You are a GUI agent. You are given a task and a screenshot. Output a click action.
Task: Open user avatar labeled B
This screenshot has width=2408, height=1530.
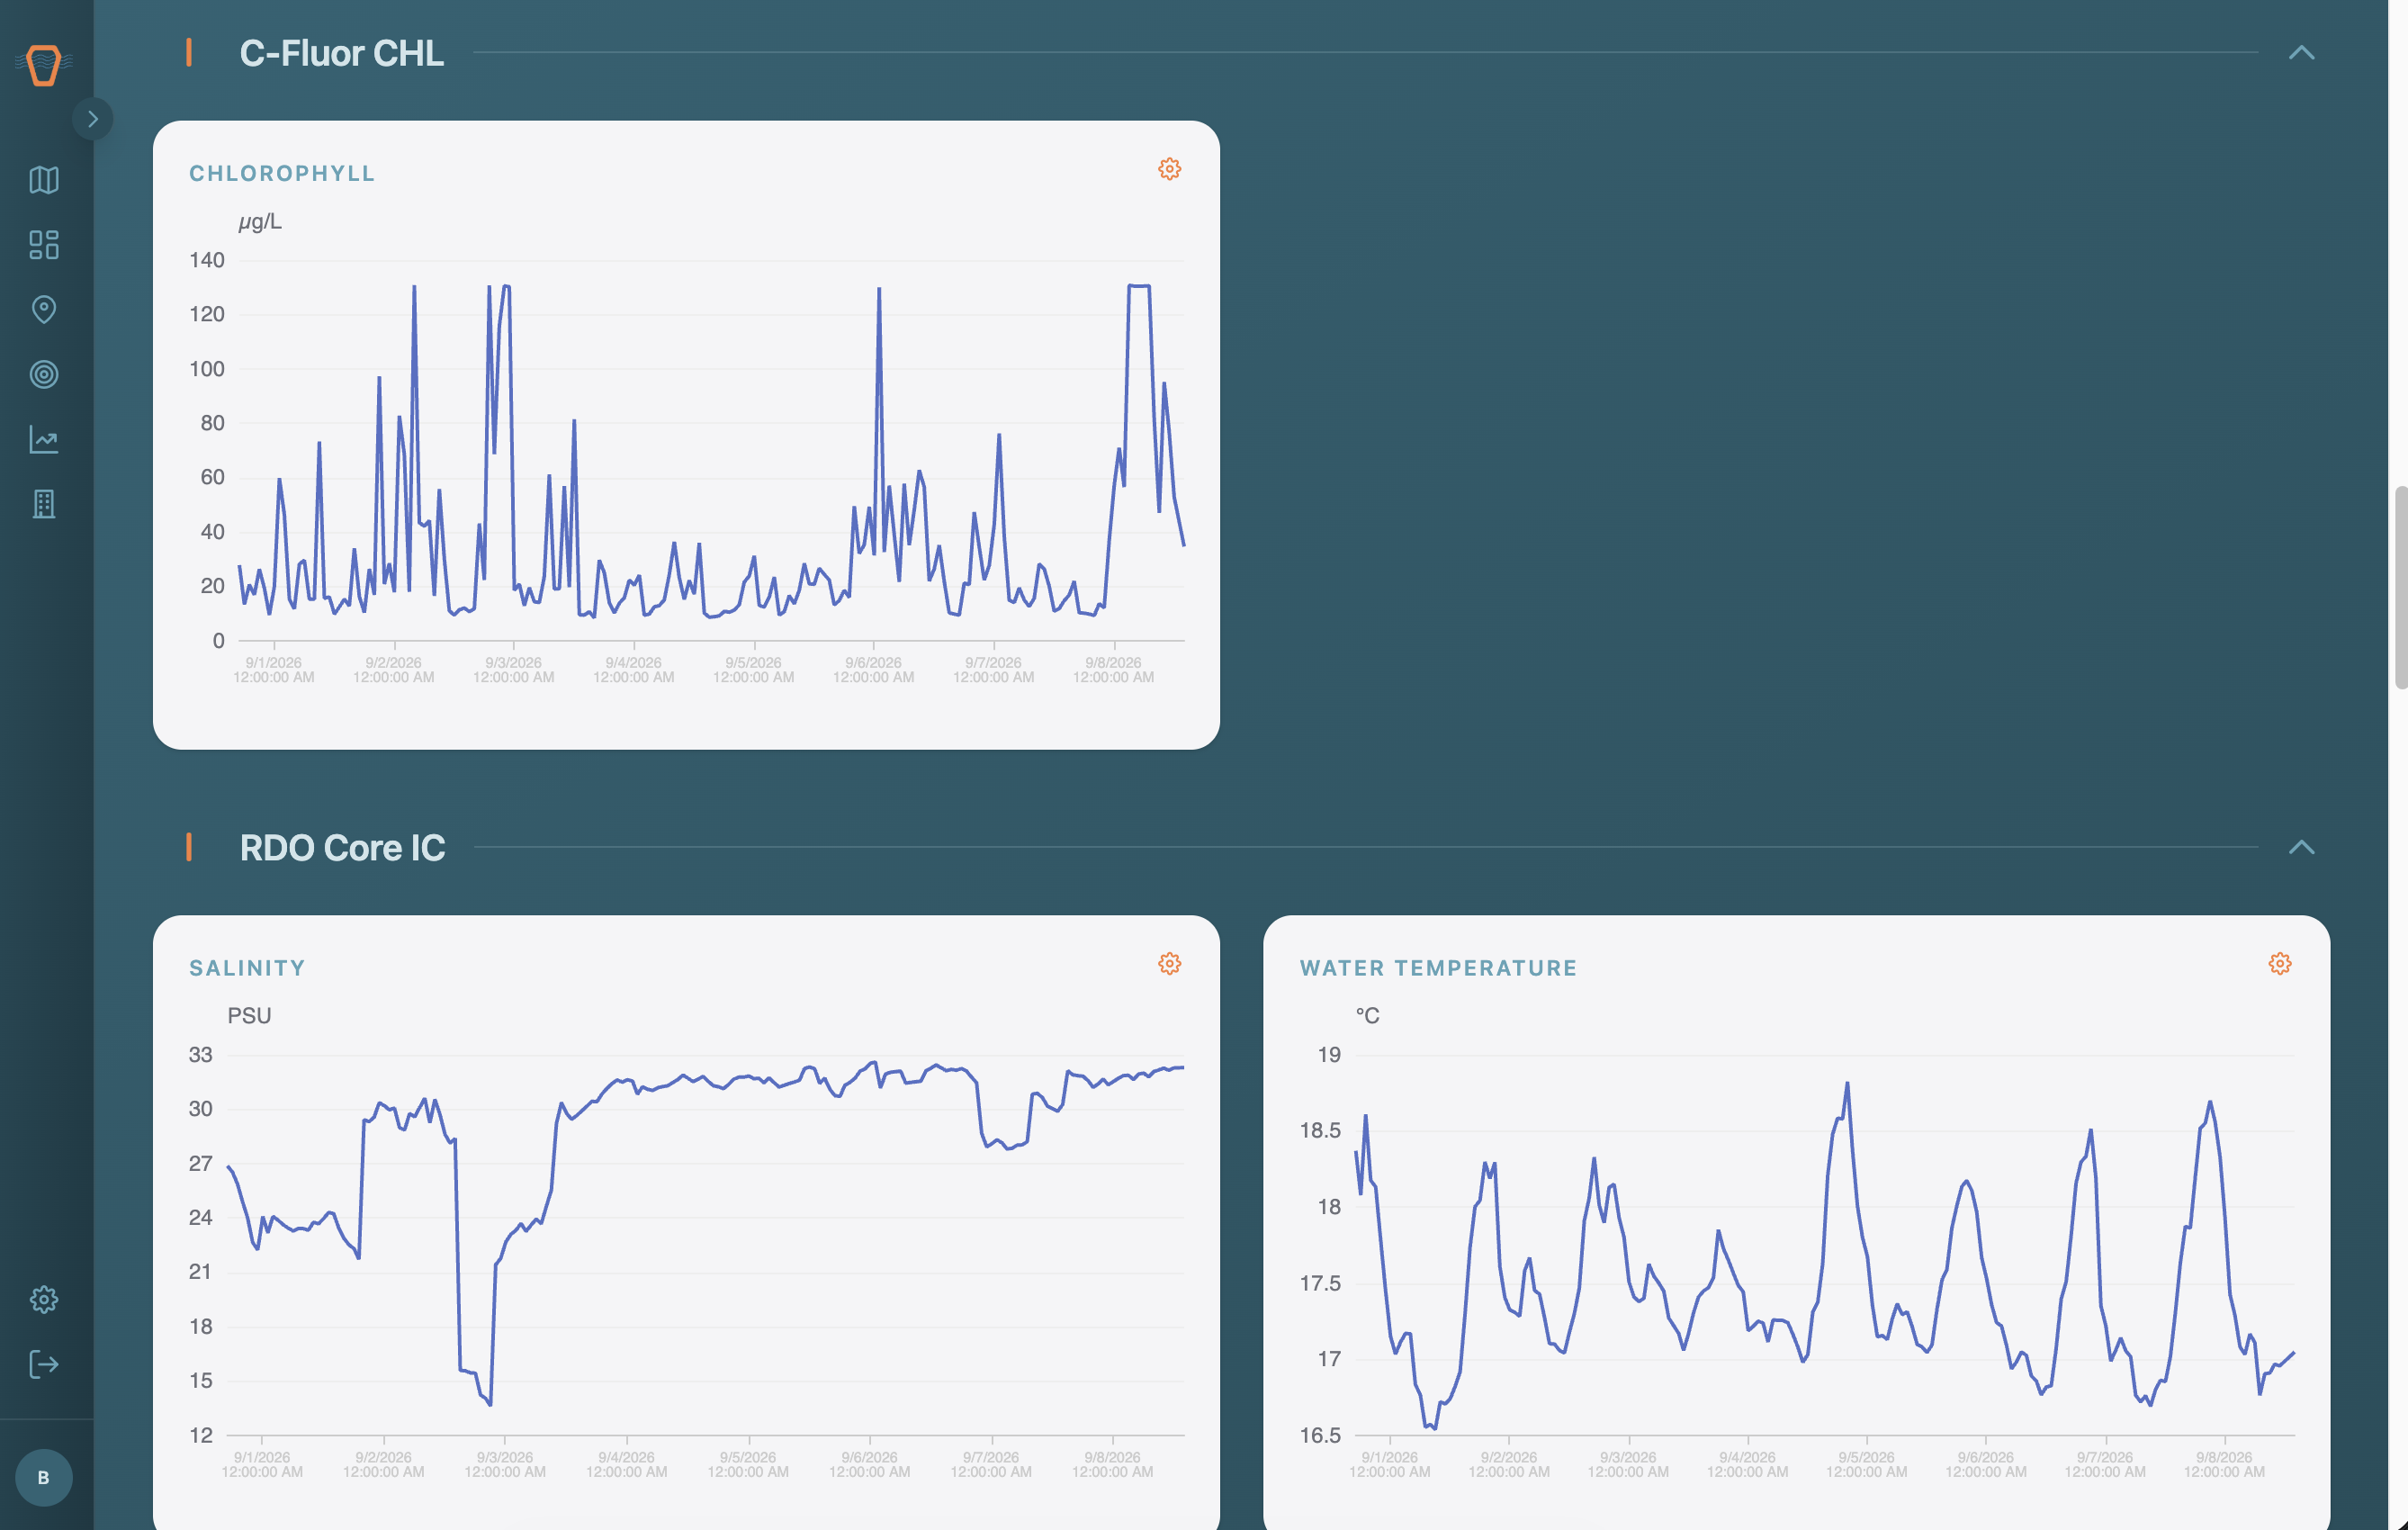pos(44,1477)
